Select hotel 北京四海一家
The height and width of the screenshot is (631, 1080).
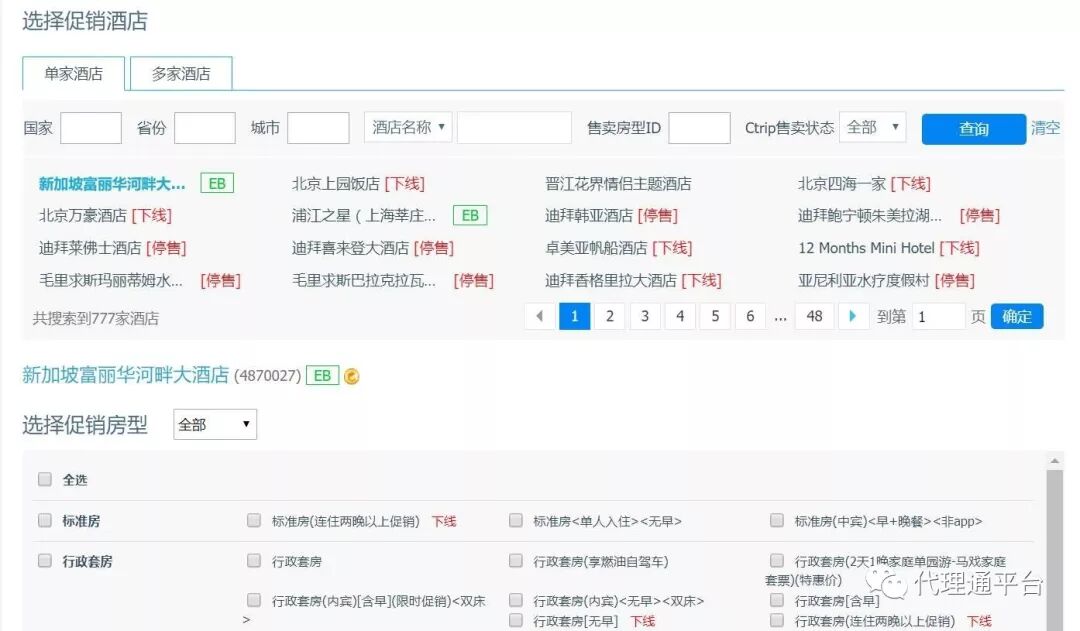pos(842,184)
